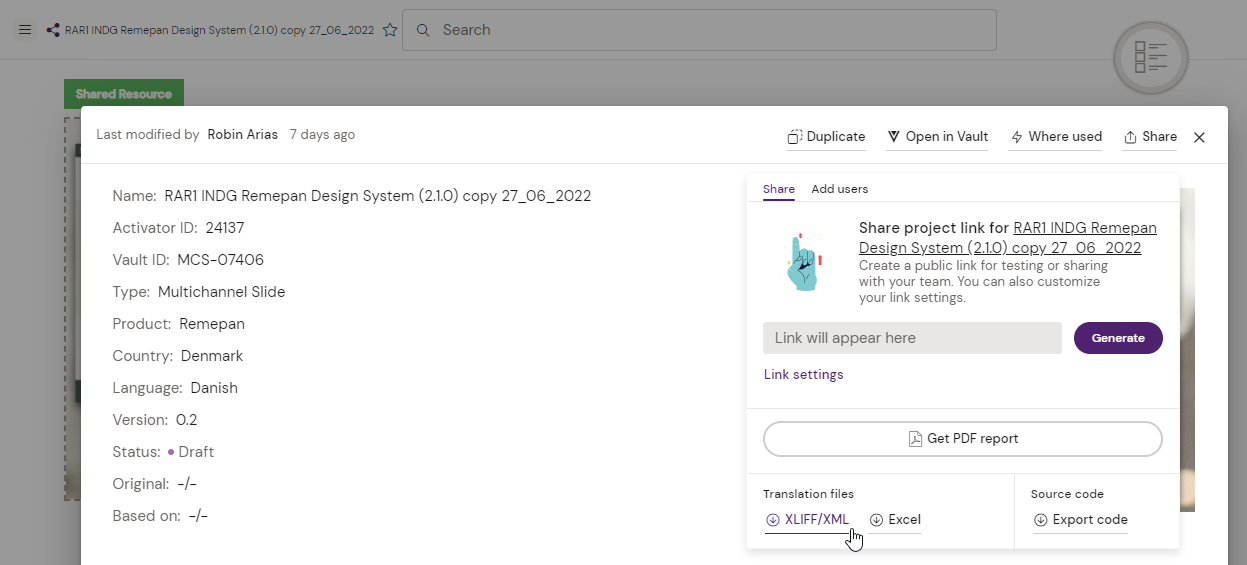Star the project as favorite

(x=390, y=30)
